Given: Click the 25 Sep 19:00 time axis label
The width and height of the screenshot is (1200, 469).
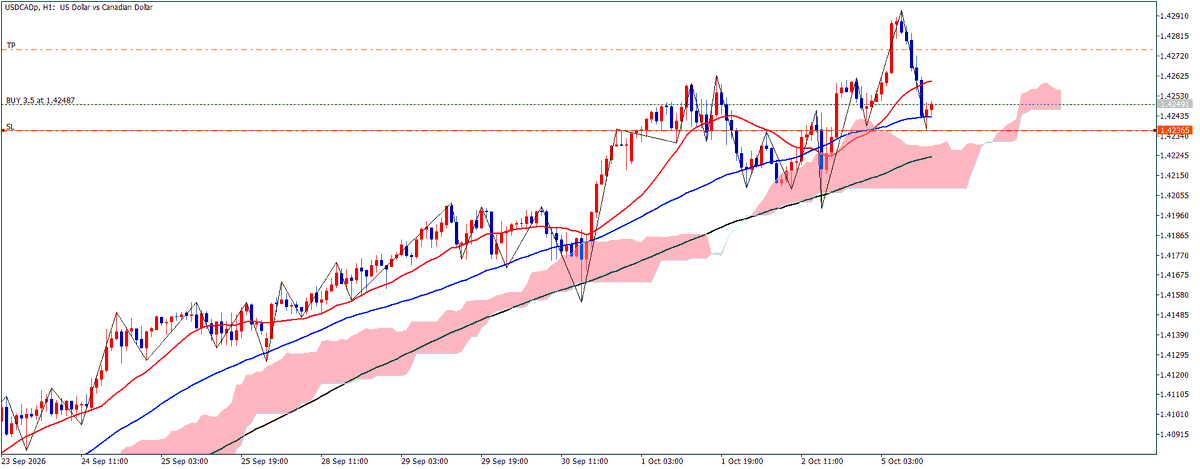Looking at the screenshot, I should pyautogui.click(x=265, y=462).
